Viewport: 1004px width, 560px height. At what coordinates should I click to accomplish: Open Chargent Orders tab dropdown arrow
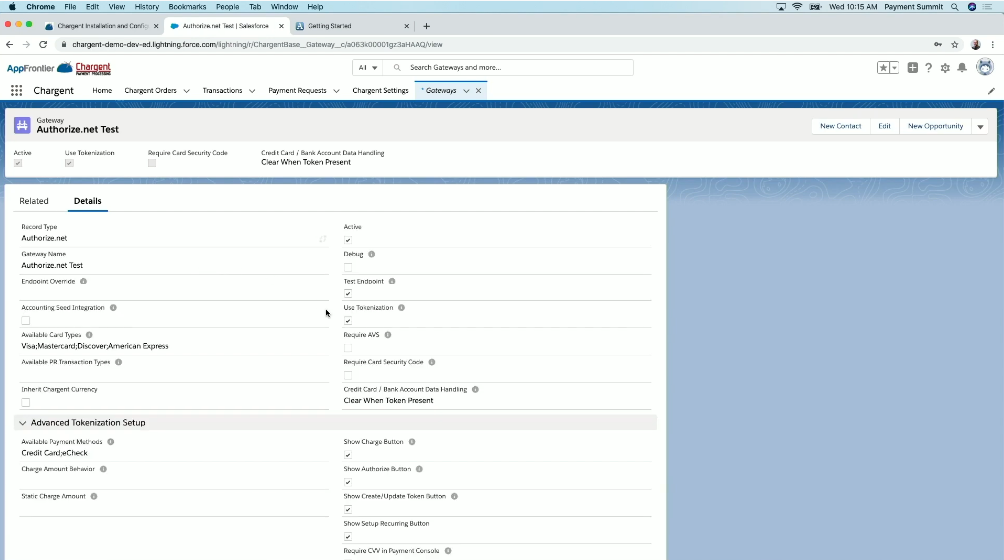tap(186, 91)
